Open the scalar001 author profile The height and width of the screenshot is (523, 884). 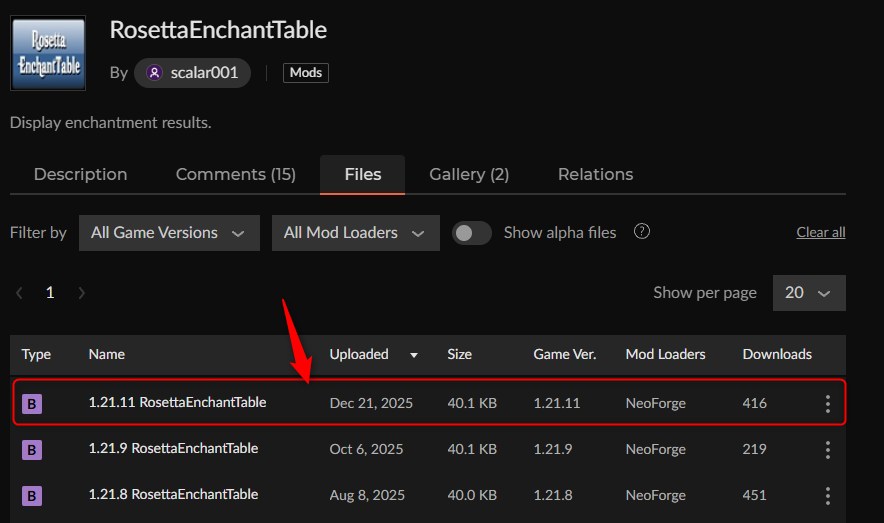click(192, 73)
